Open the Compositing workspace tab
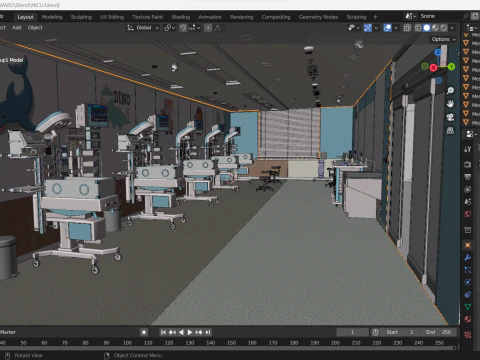This screenshot has width=480, height=360. [x=276, y=17]
